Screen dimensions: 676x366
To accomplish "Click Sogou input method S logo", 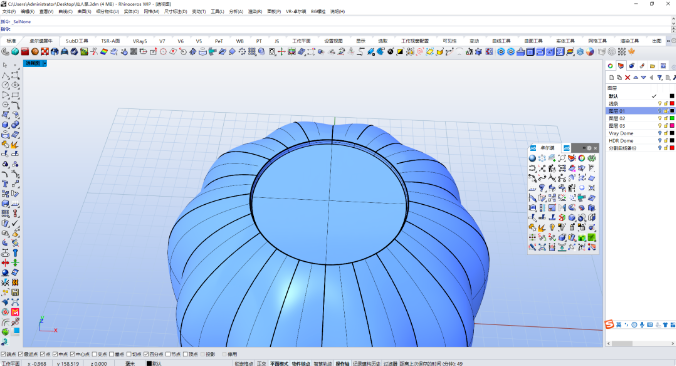I will click(x=609, y=324).
